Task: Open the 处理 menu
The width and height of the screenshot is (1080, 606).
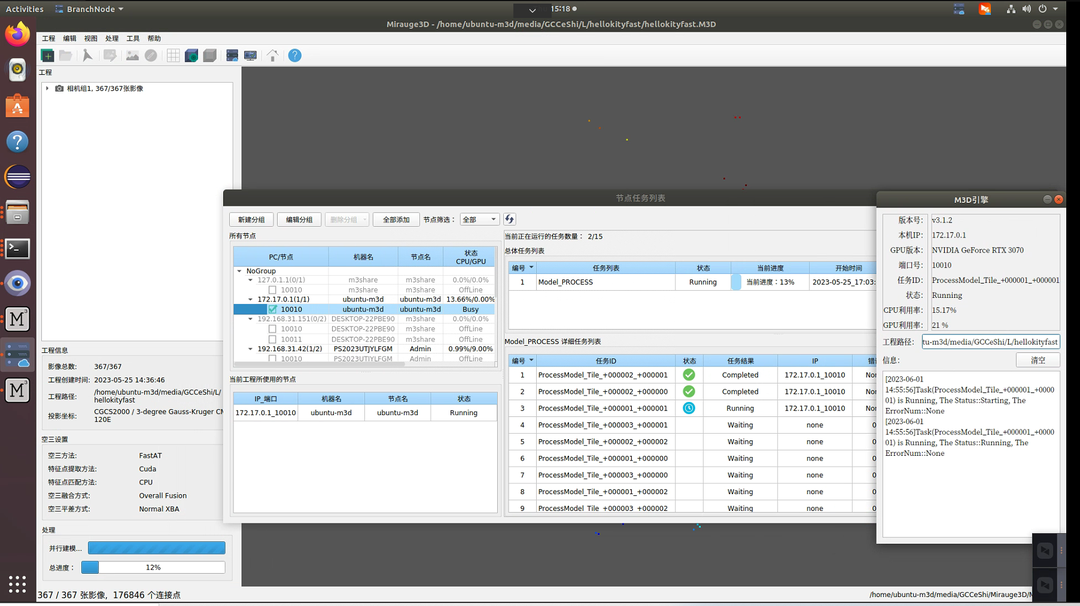Action: pos(112,38)
